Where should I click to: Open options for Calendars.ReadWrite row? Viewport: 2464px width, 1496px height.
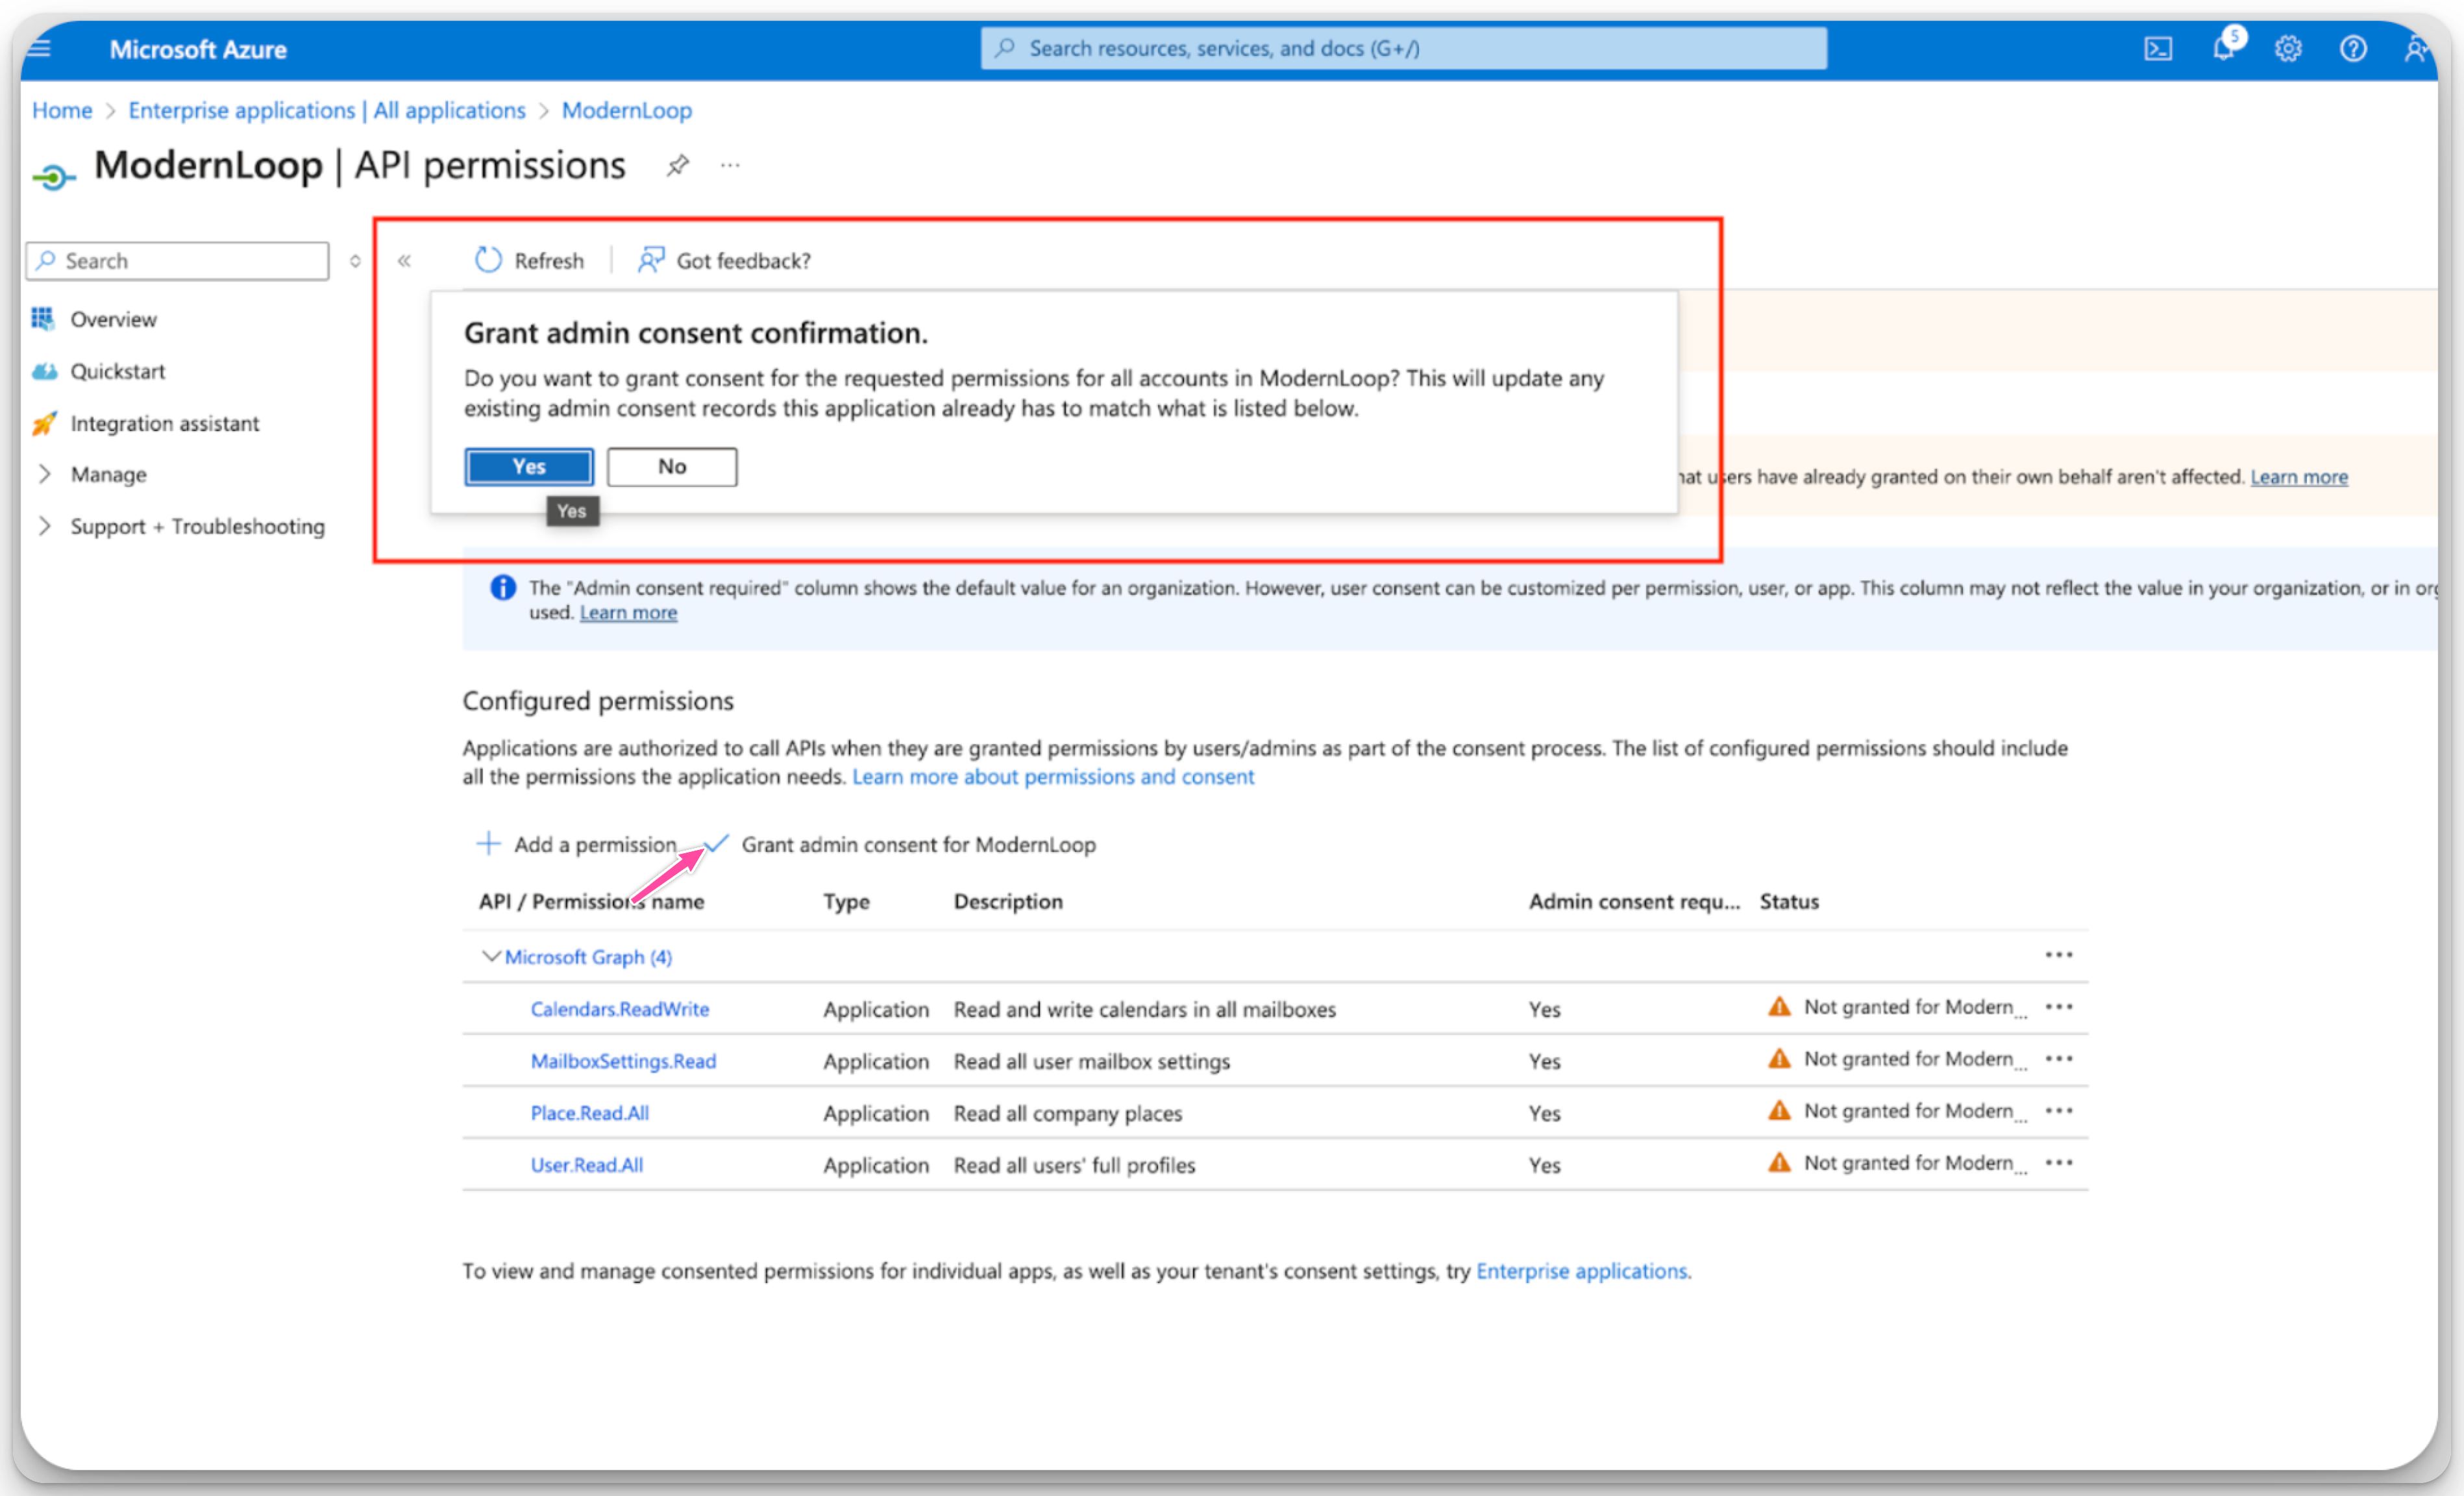click(2059, 1007)
